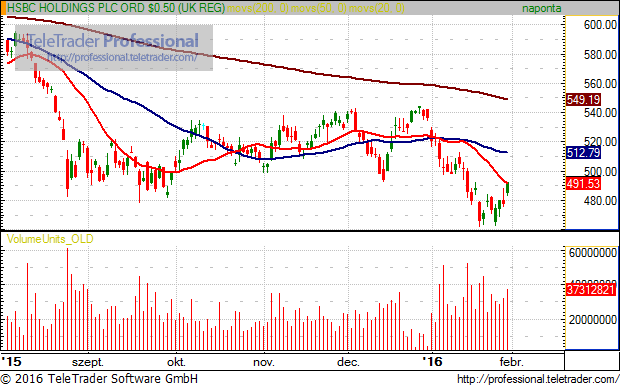
Task: Click the okt. month label
Action: pyautogui.click(x=176, y=362)
